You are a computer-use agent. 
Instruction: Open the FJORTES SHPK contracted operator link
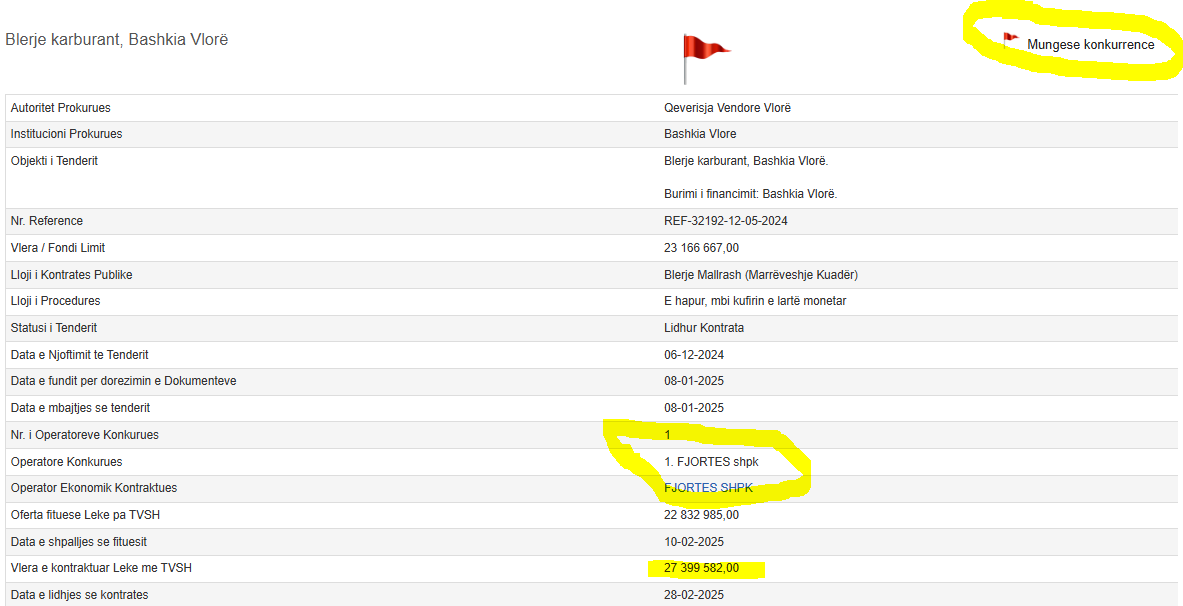click(708, 488)
